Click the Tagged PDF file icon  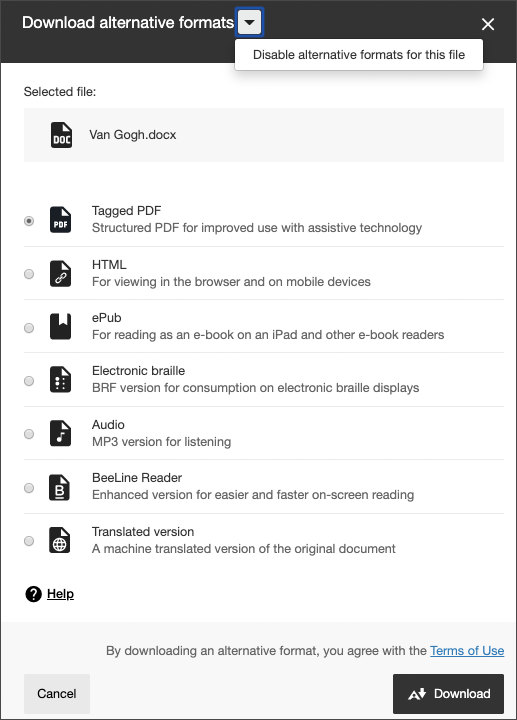click(x=61, y=220)
